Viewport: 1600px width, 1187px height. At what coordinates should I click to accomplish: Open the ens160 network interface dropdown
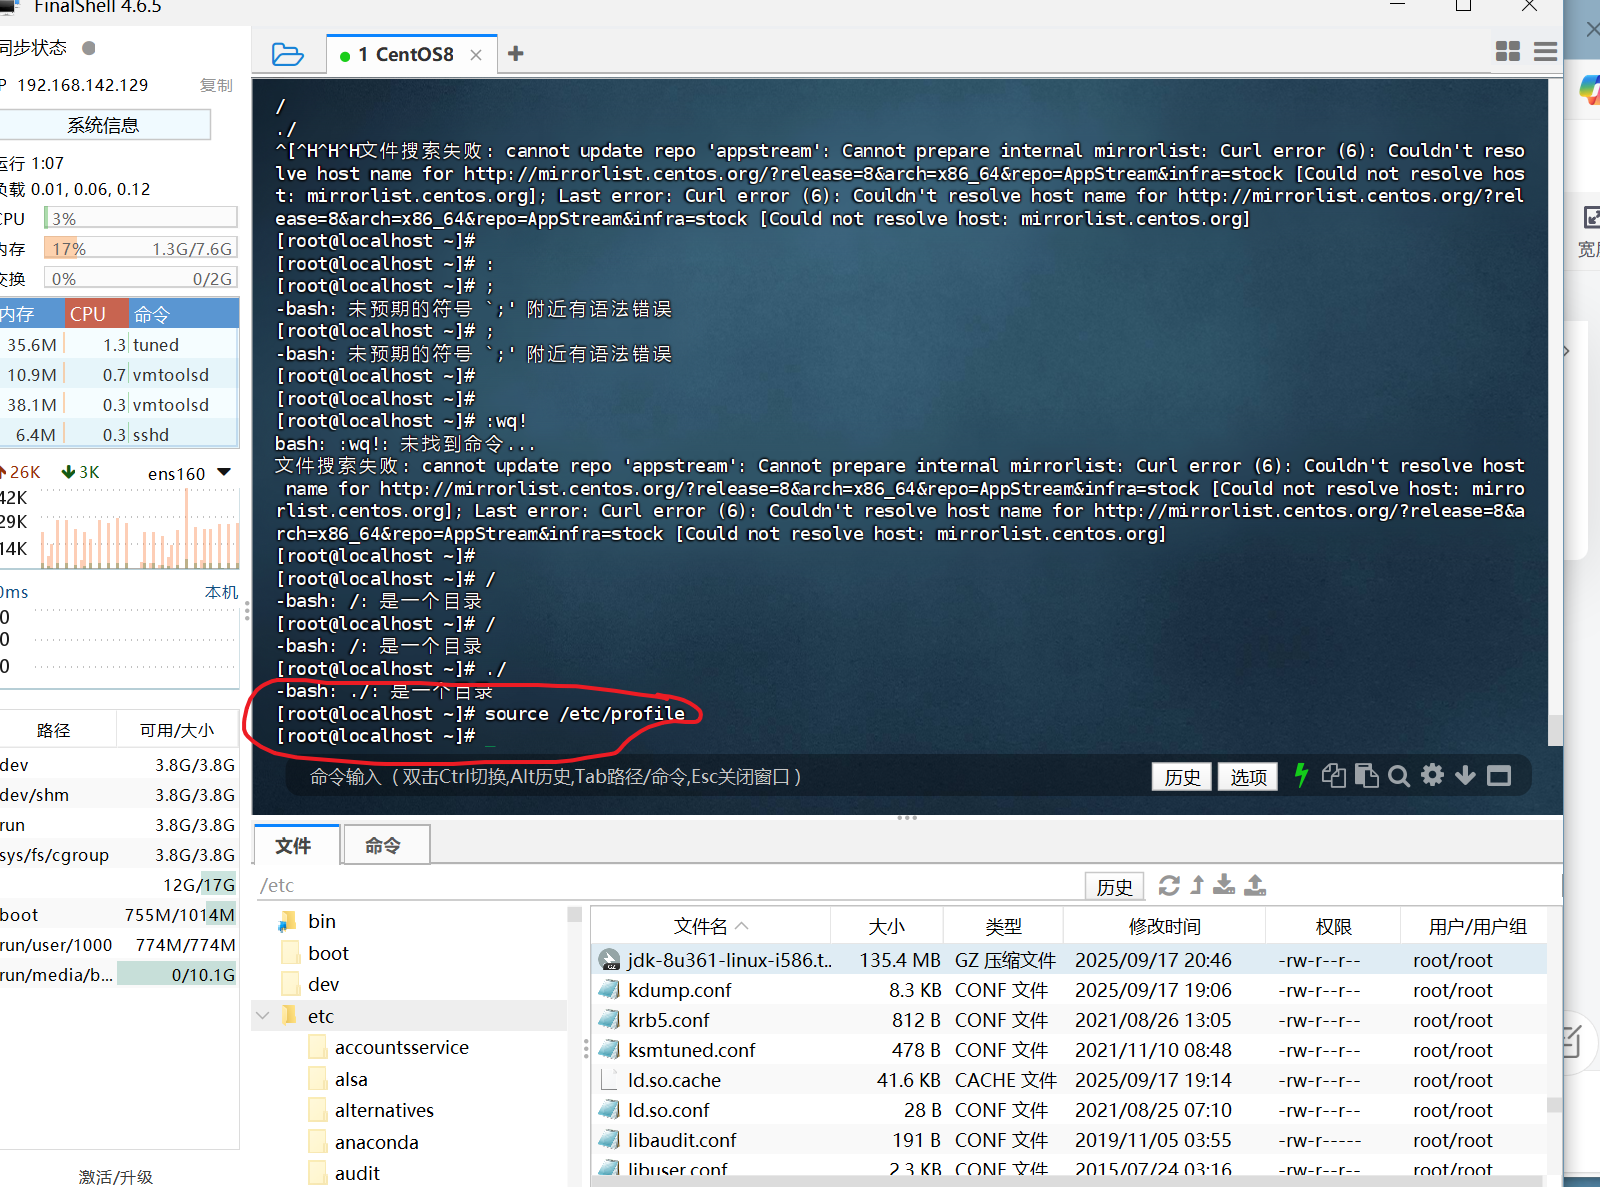point(224,472)
